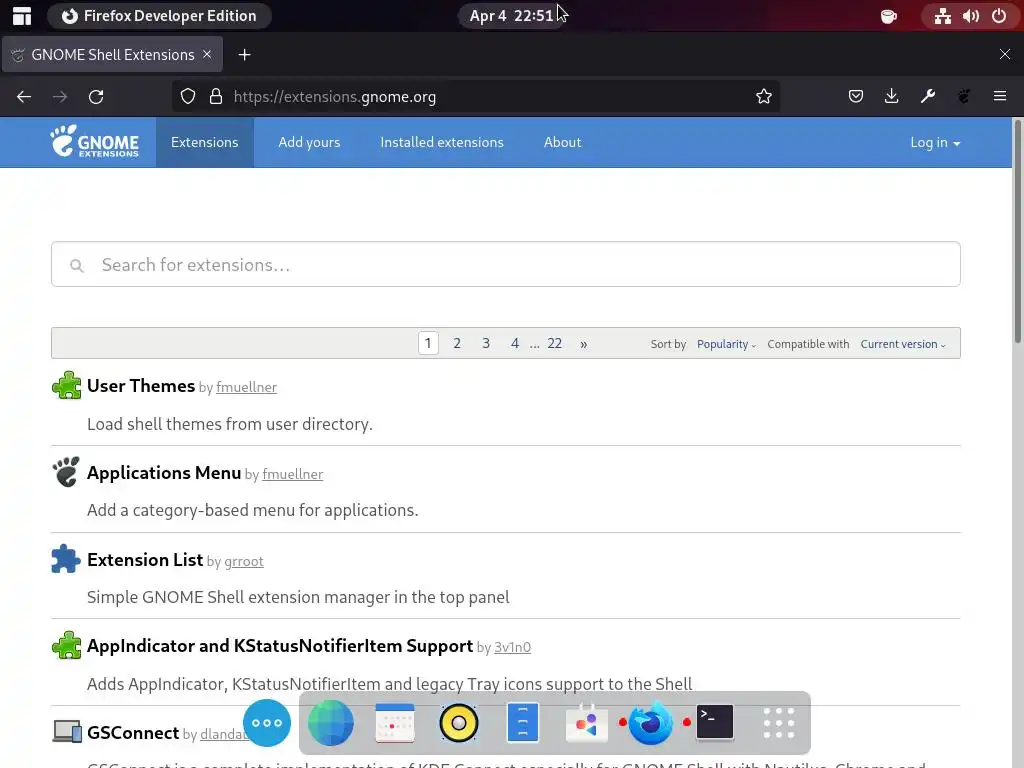Click the Search for extensions field
The image size is (1024, 768).
click(505, 264)
